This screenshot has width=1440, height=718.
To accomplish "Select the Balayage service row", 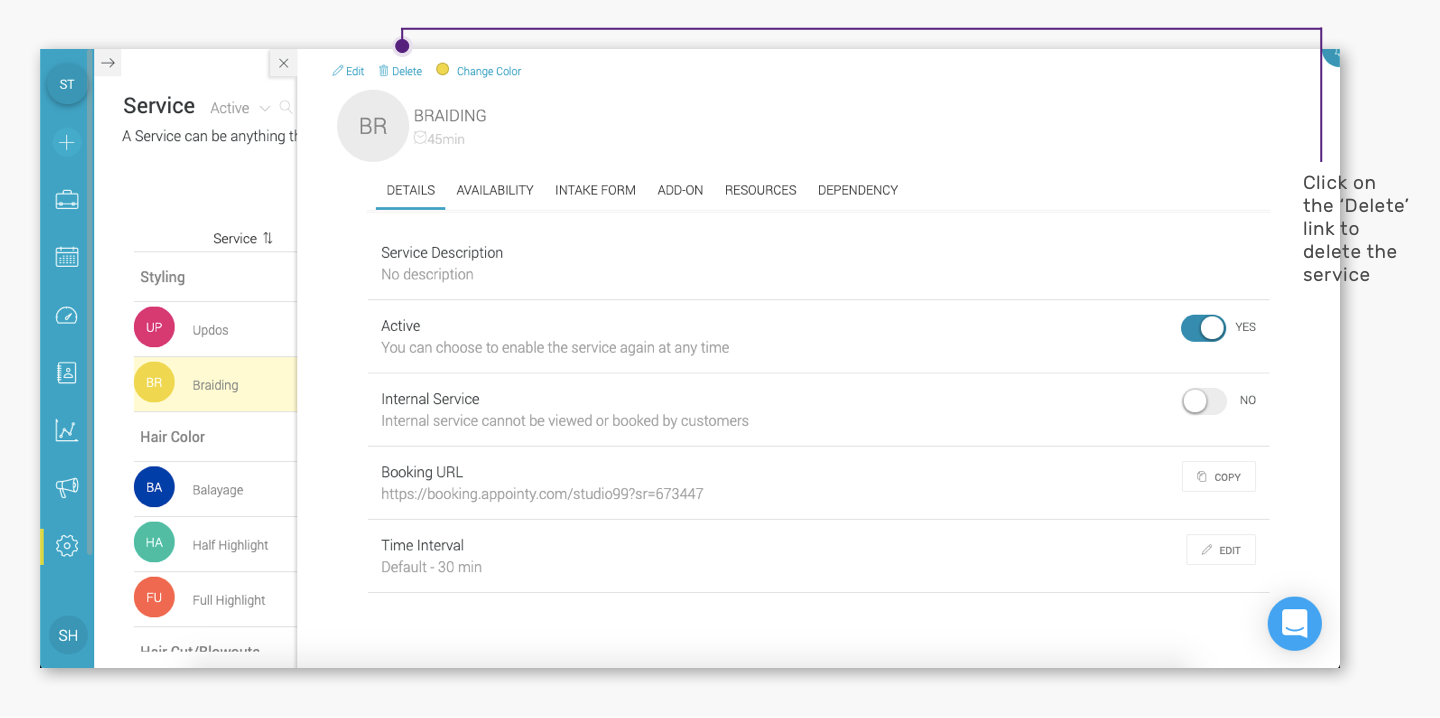I will click(215, 489).
